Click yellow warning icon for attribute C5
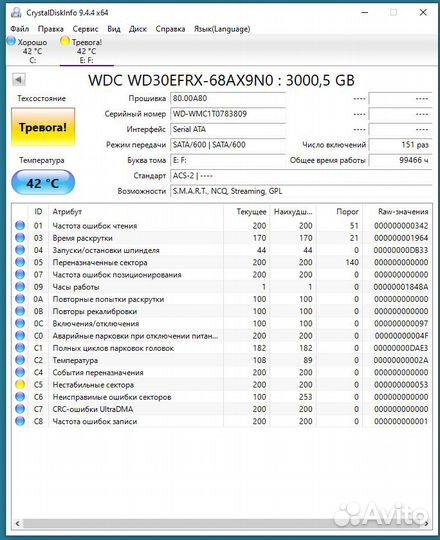This screenshot has height=540, width=440. [20, 385]
